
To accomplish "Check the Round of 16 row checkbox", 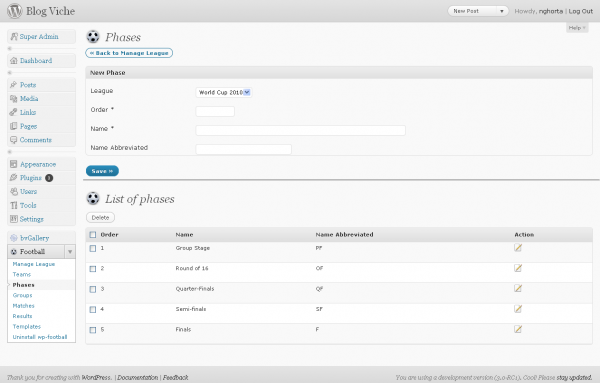I will coord(93,269).
